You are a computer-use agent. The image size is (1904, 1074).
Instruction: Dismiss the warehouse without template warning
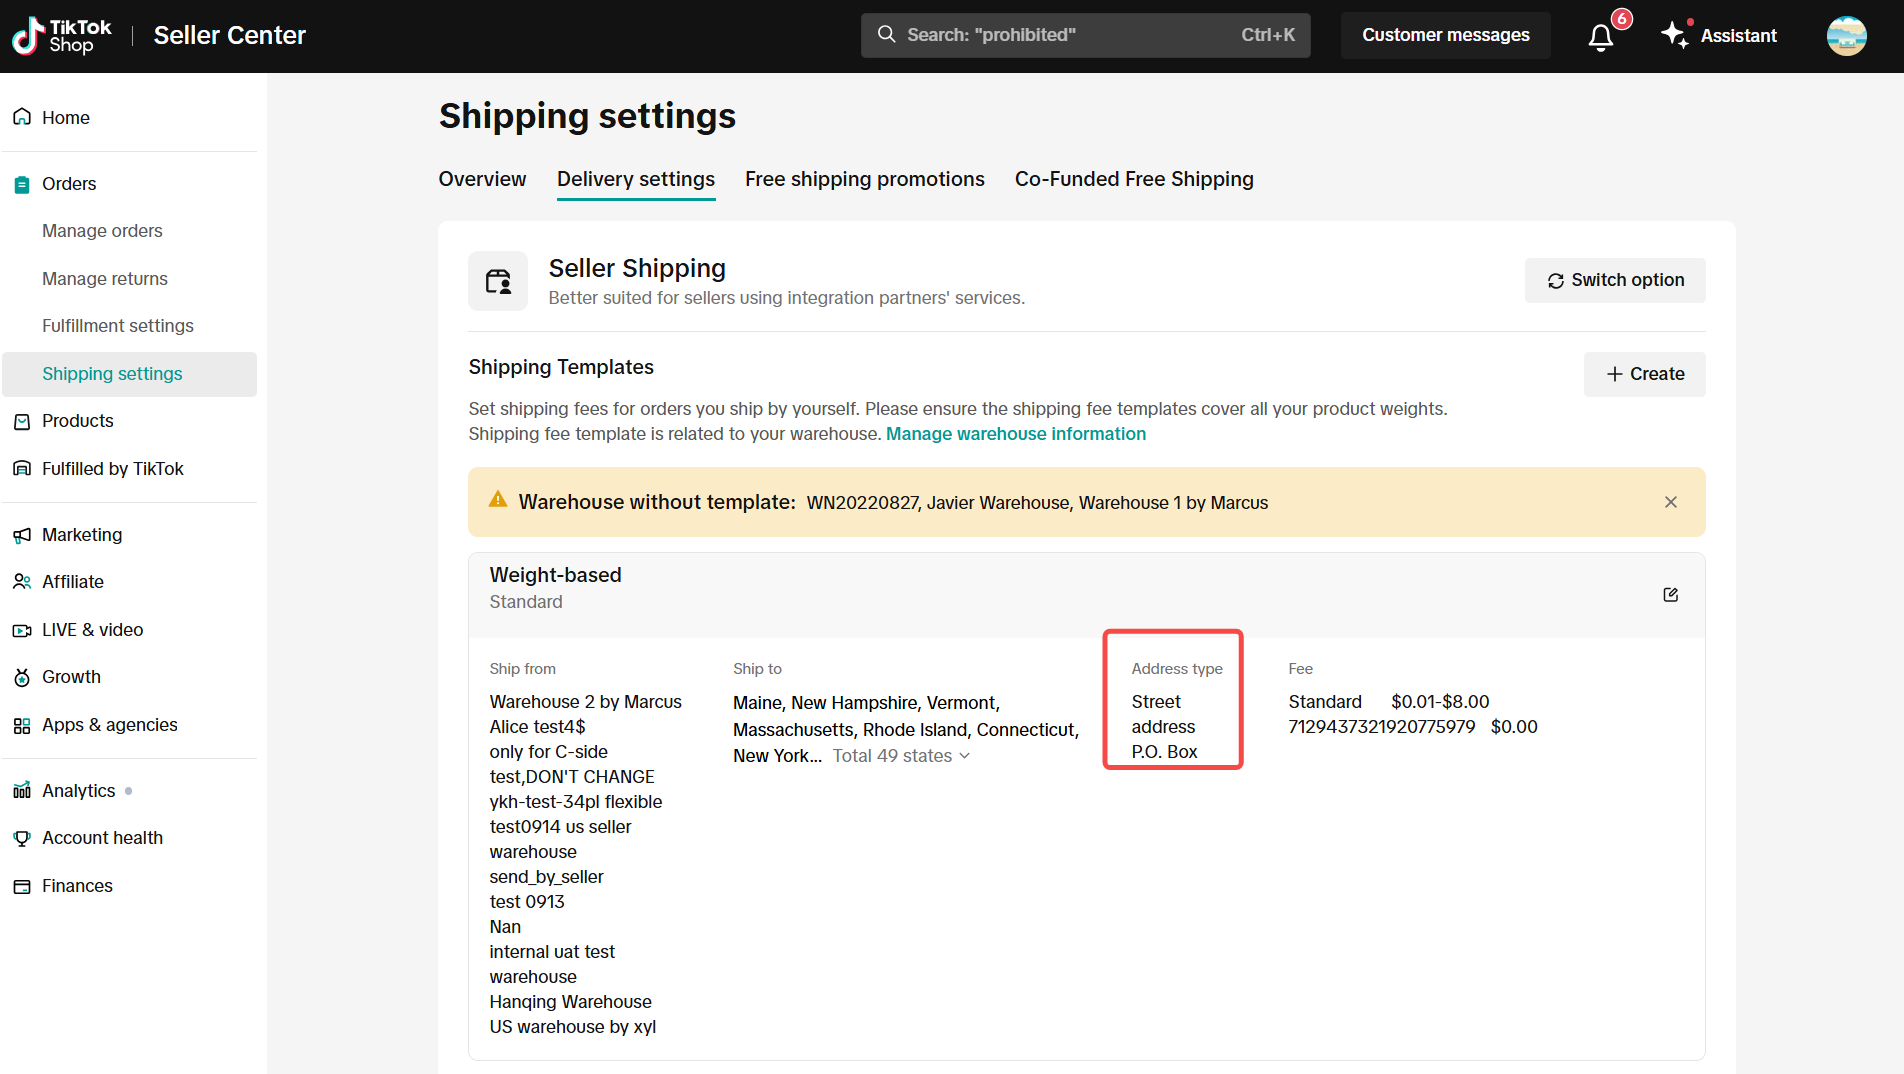[x=1670, y=502]
